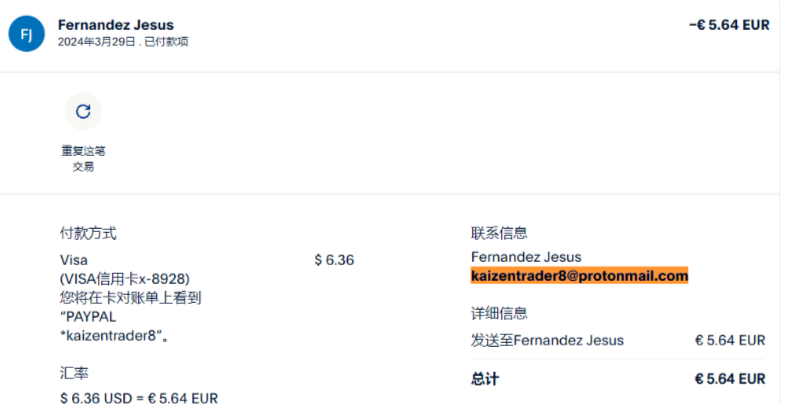Click the kaizentrader8@protonmail.com email address
798x404 pixels.
click(579, 276)
